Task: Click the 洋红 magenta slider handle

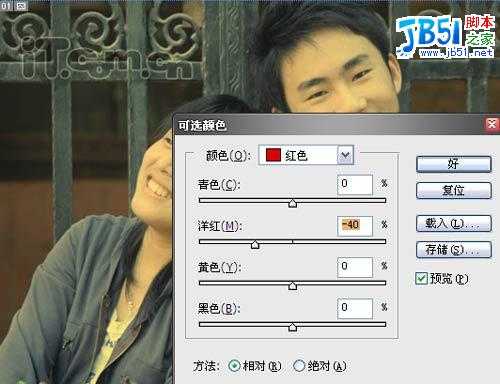Action: click(255, 245)
